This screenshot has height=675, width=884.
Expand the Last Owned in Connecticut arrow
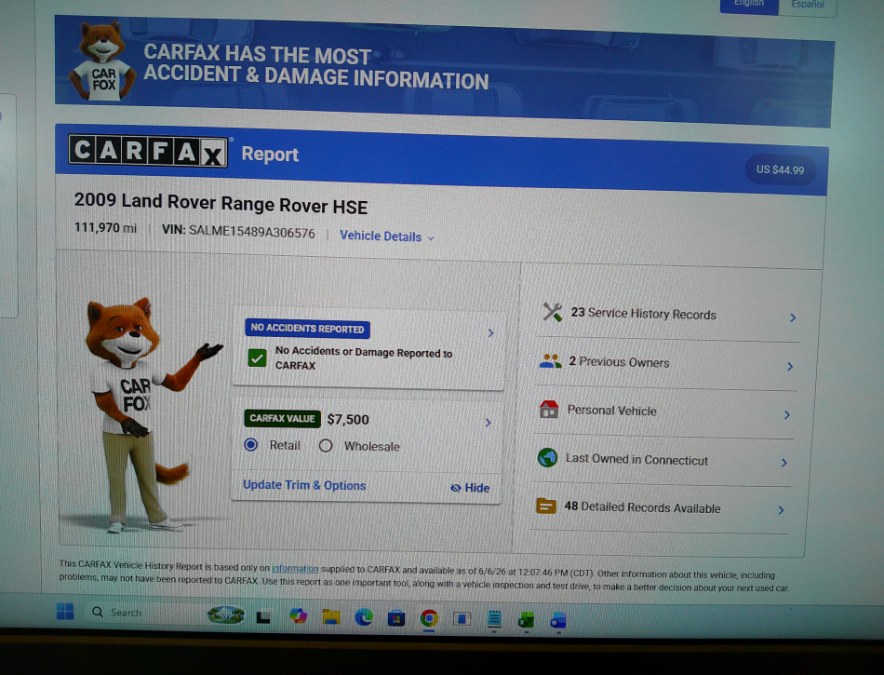(x=784, y=462)
